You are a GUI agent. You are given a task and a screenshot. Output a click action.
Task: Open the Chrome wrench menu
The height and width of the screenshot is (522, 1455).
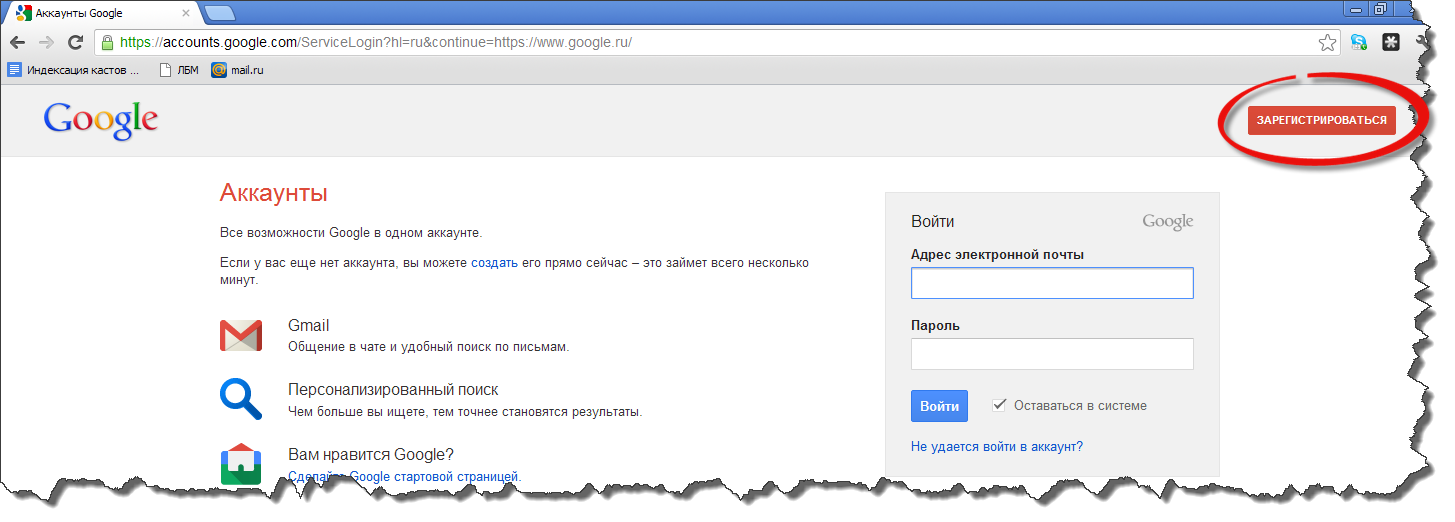tap(1423, 42)
